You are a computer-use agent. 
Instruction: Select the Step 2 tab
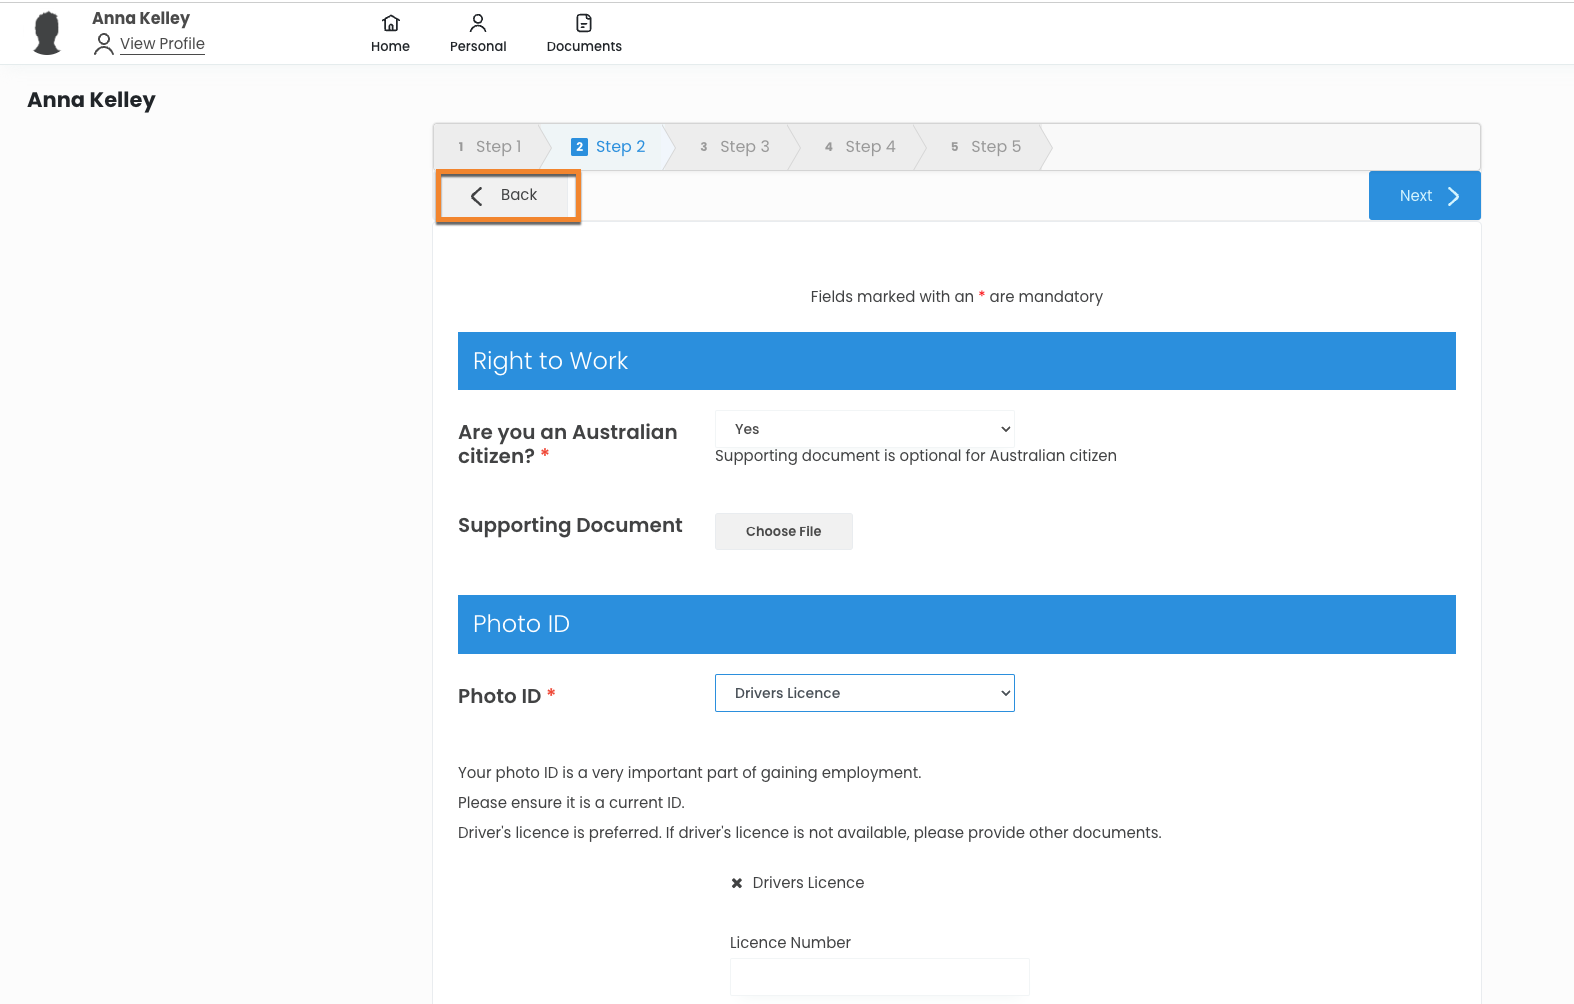click(x=609, y=147)
